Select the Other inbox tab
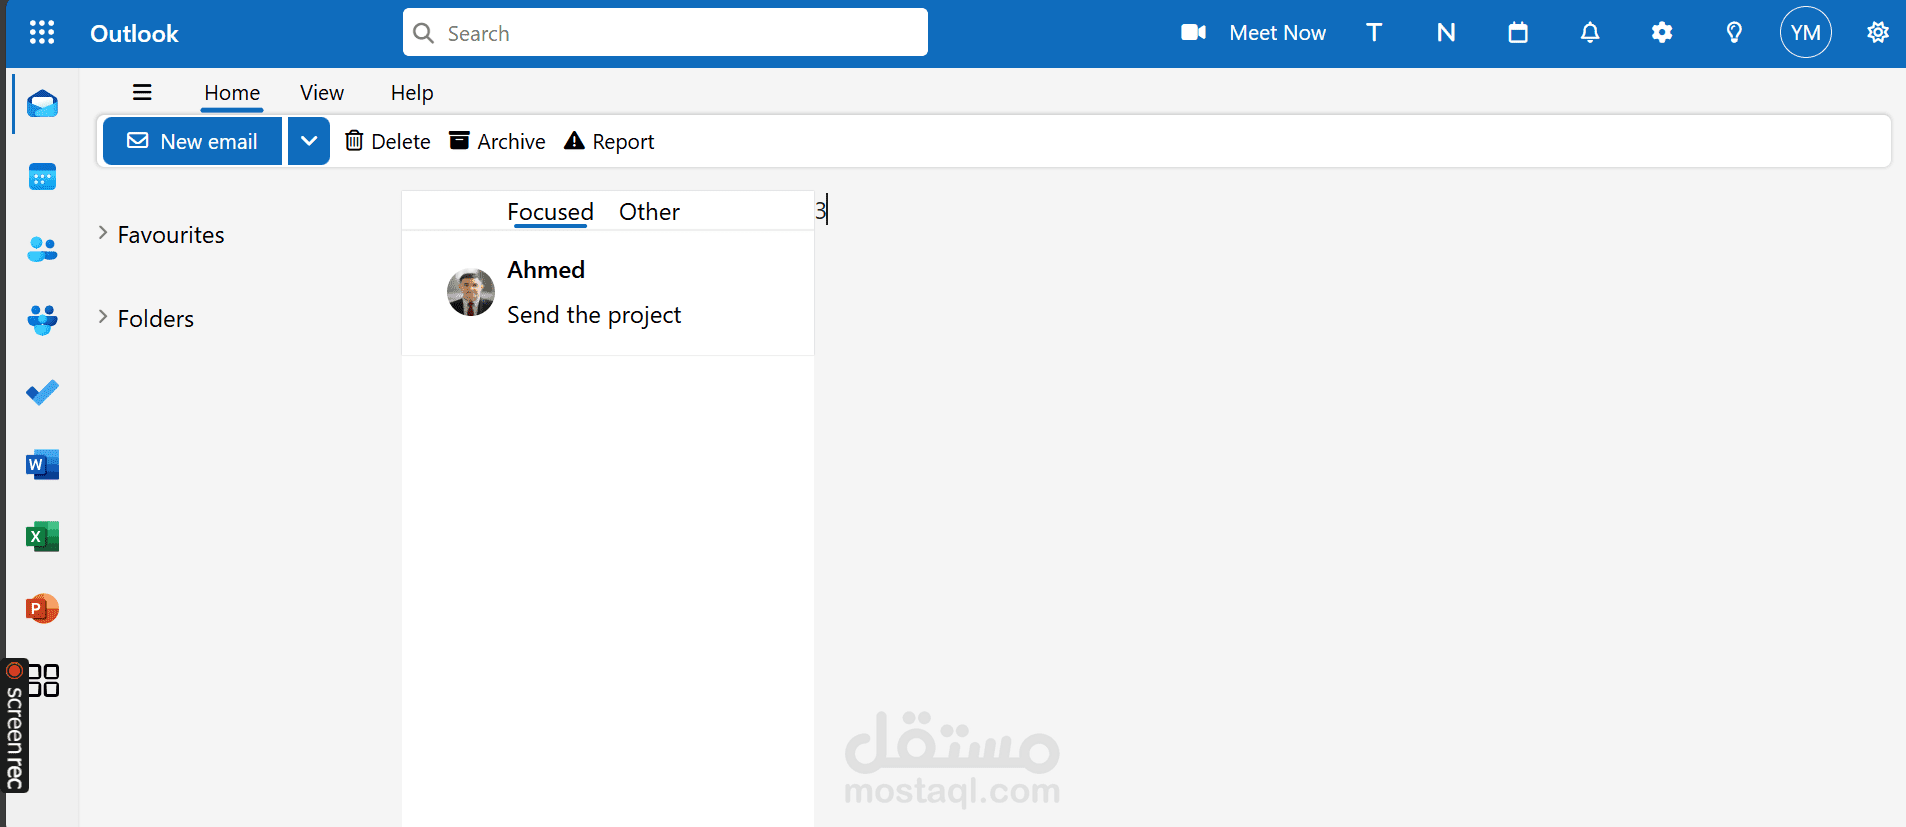 tap(649, 212)
